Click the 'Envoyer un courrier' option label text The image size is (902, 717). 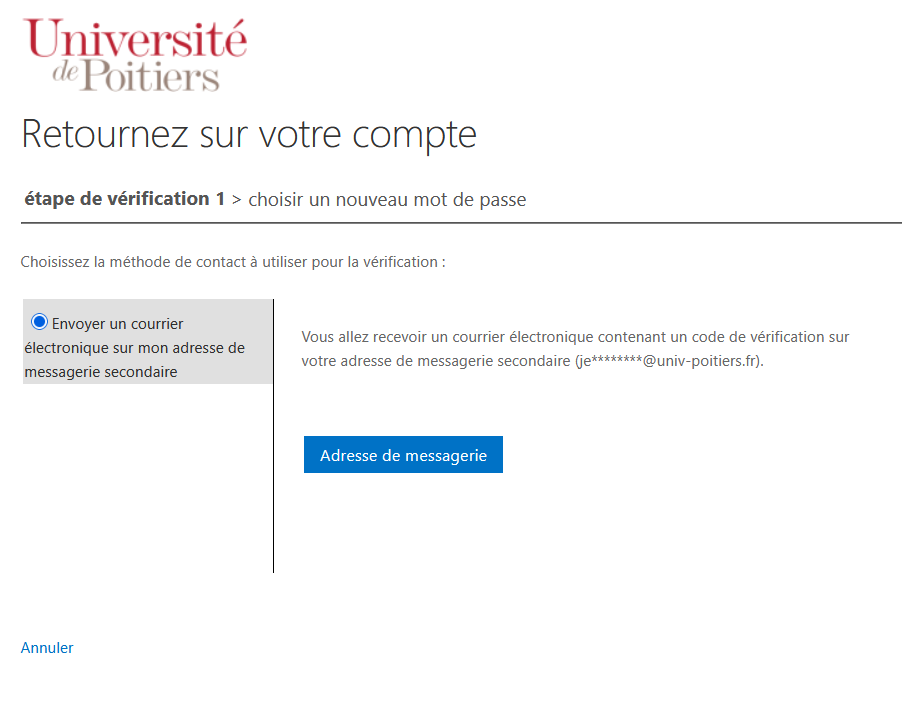pos(117,324)
